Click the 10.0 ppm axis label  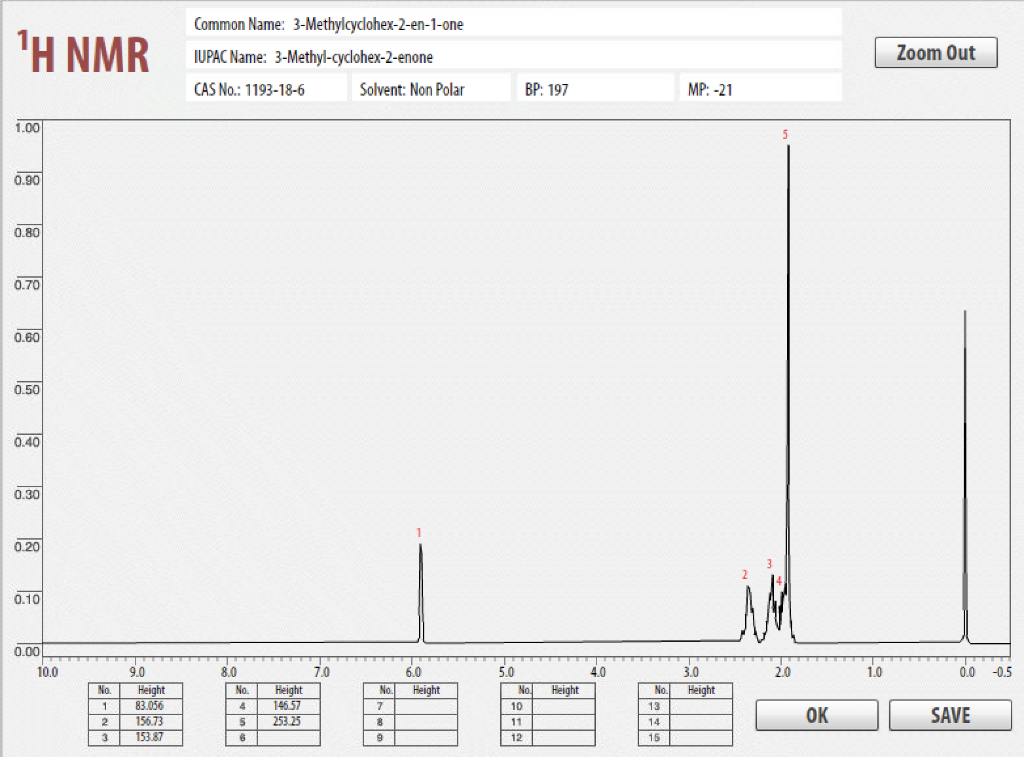[48, 673]
